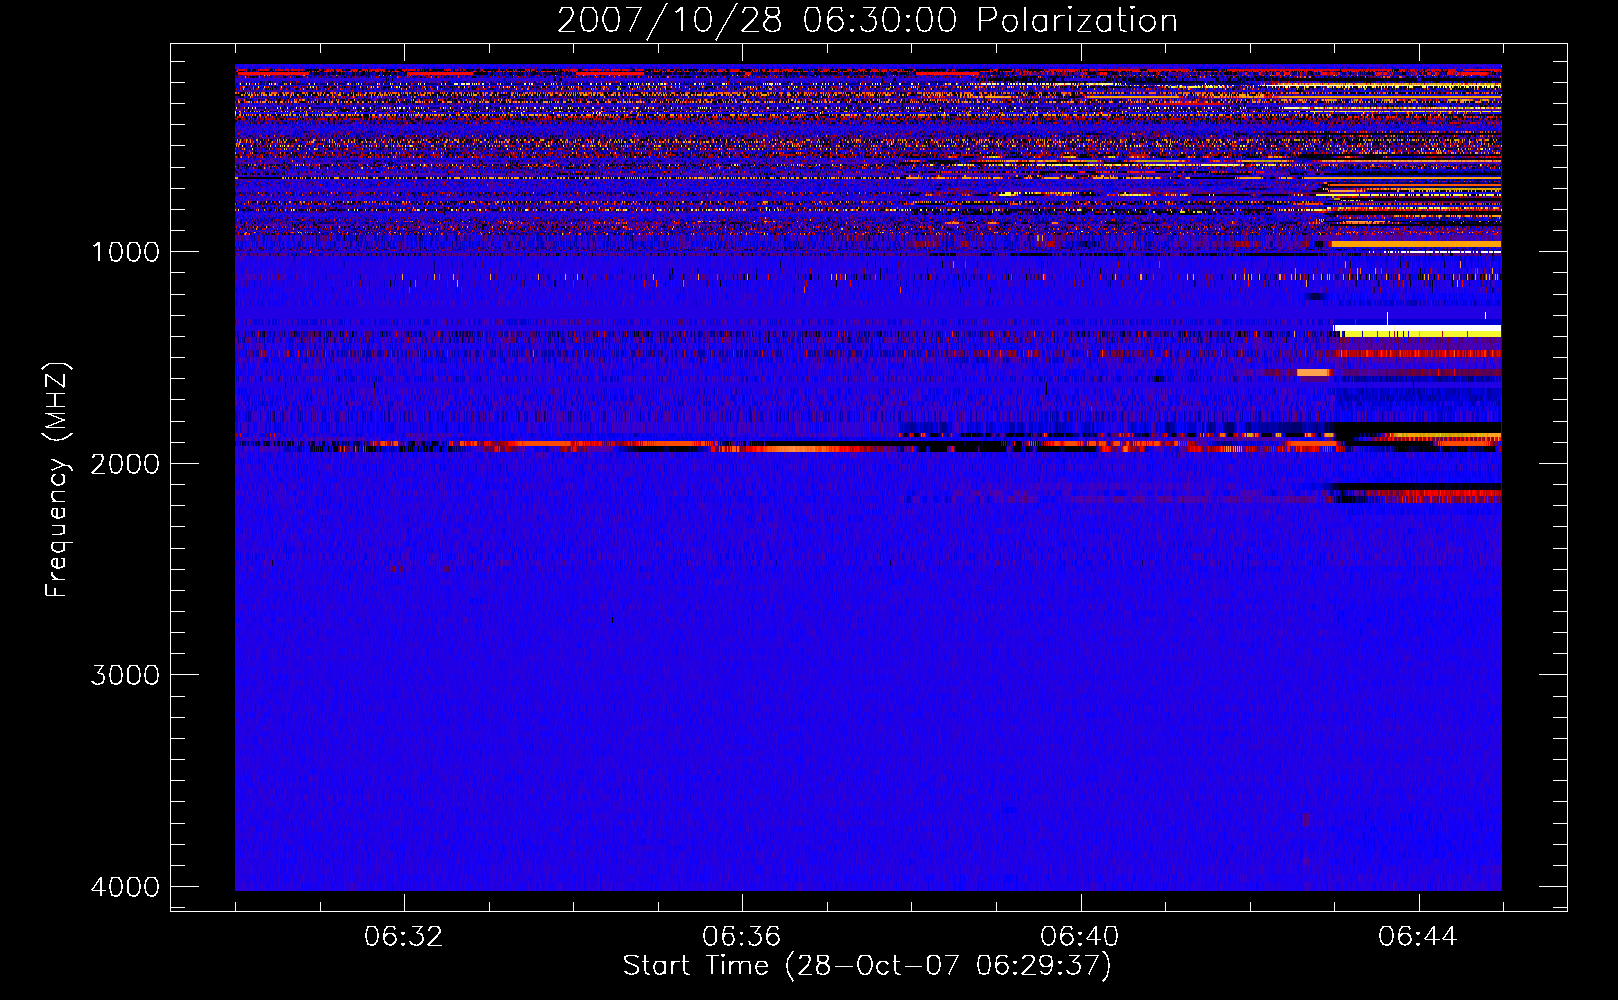Click the '1000' frequency tick label
1618x1000 pixels.
pyautogui.click(x=125, y=251)
